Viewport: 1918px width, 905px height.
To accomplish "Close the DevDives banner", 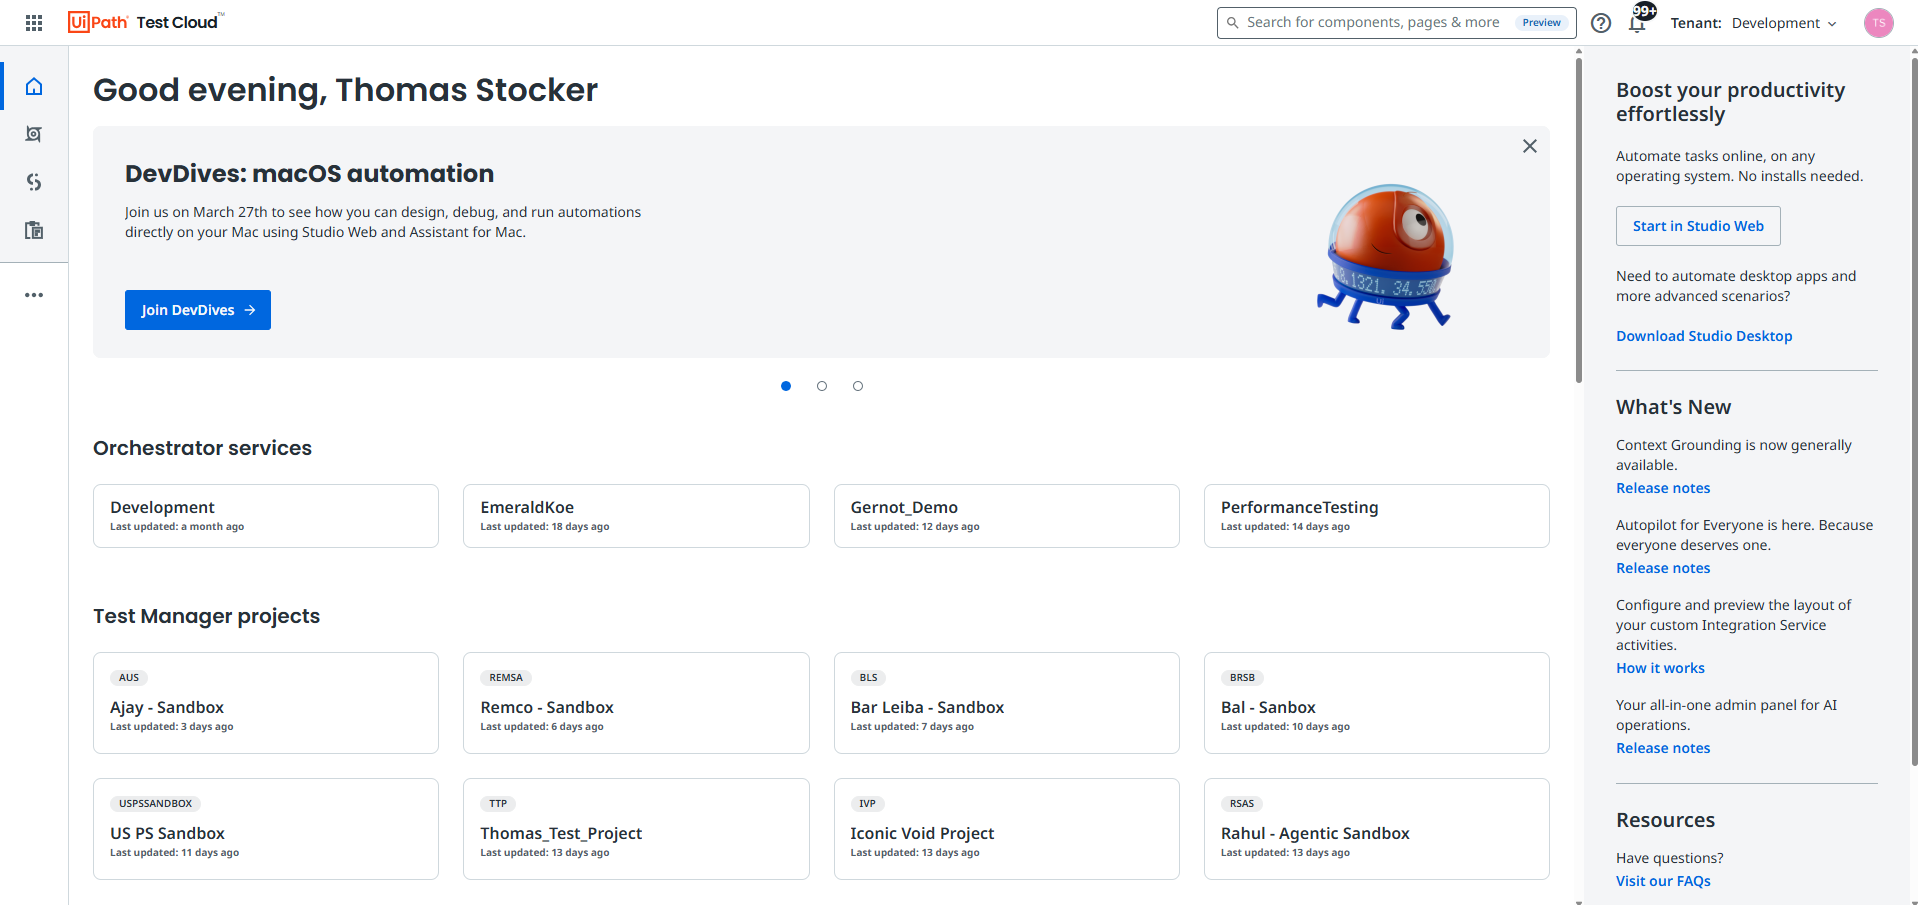I will (x=1530, y=146).
